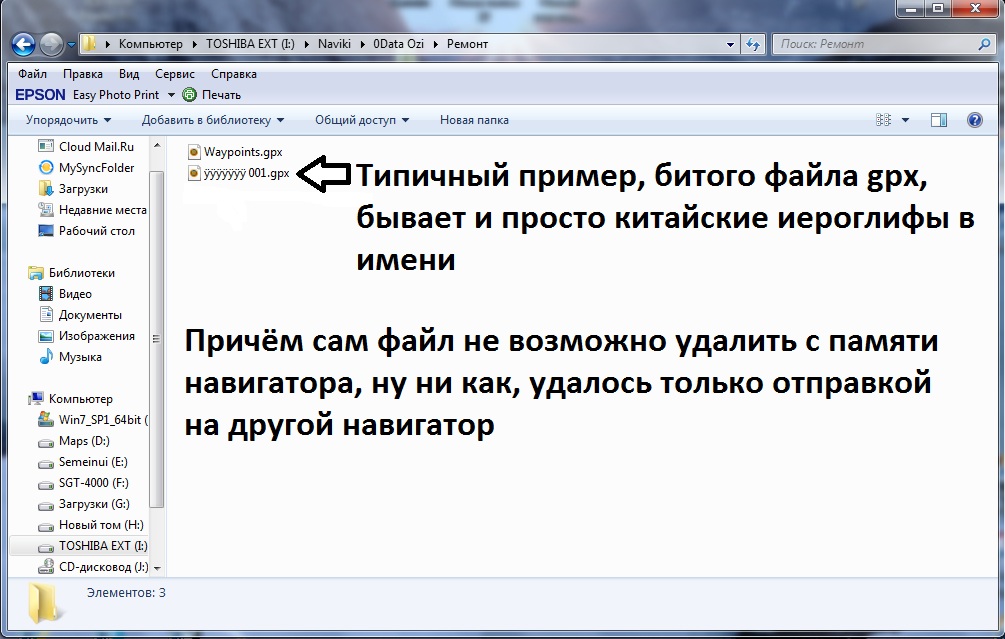This screenshot has width=1005, height=639.
Task: Select the Cloud Mail.Ru sidebar icon
Action: tap(45, 147)
